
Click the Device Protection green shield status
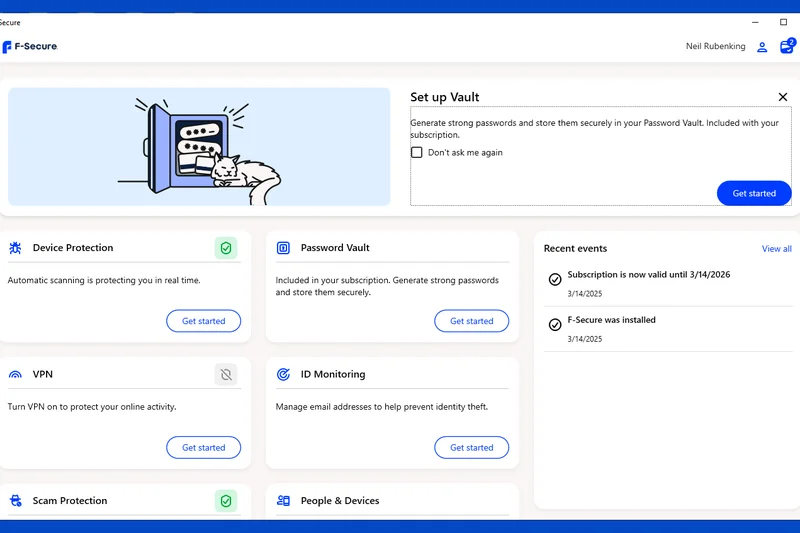point(226,248)
